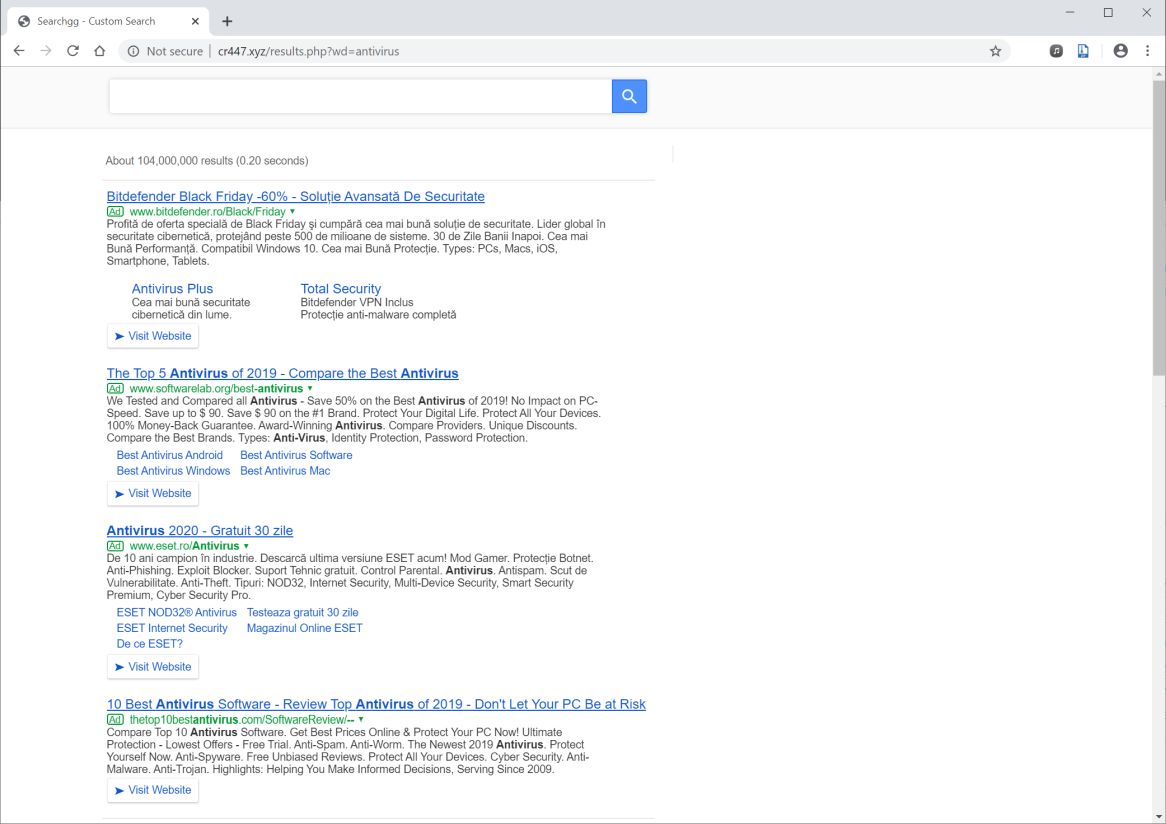Open the Total Security sitelink
The height and width of the screenshot is (824, 1166).
341,289
